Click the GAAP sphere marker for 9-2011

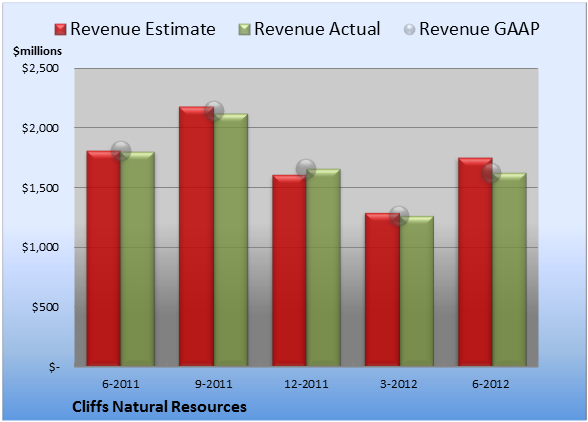214,111
